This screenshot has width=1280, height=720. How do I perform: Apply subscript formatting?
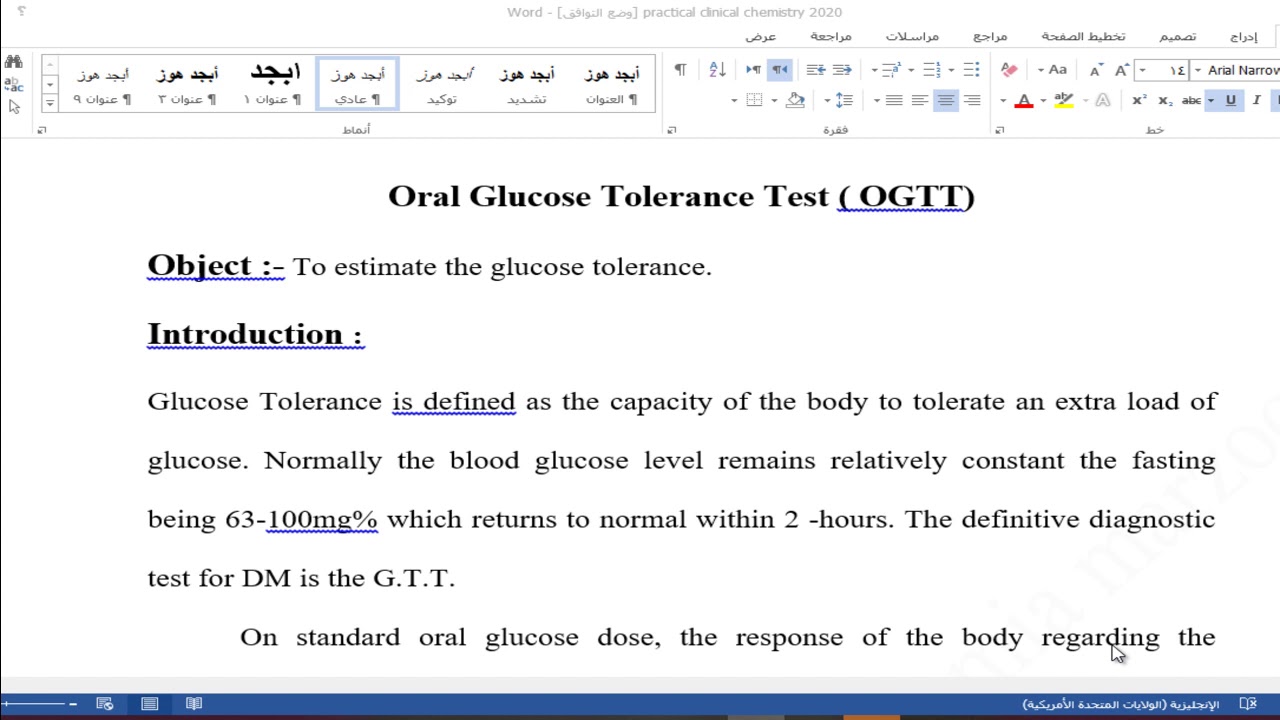click(1164, 100)
